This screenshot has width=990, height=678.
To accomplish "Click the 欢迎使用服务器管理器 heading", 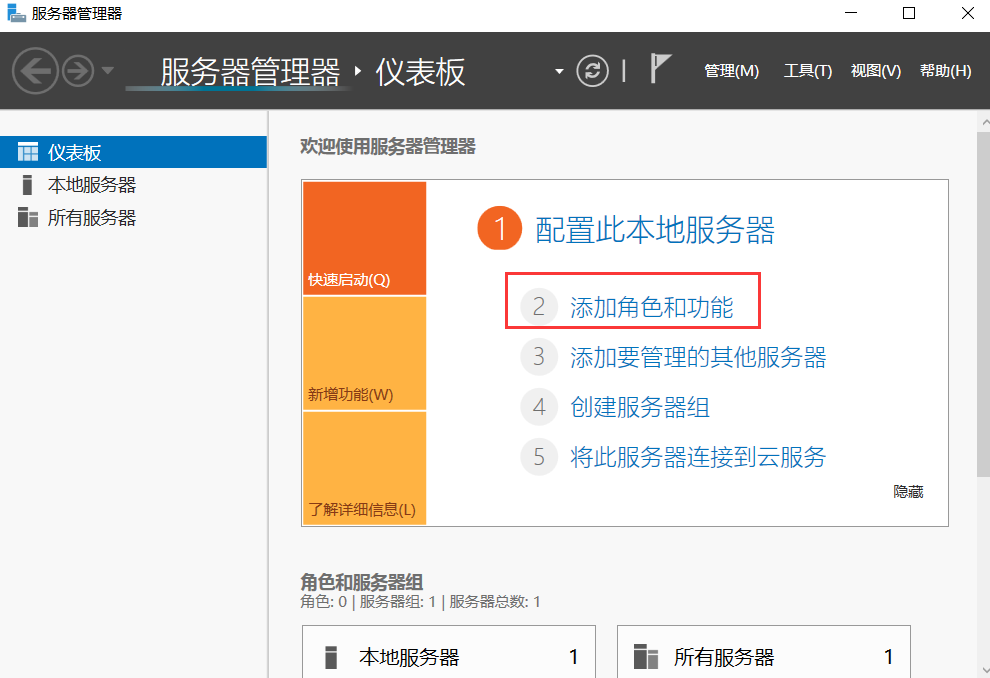I will coord(388,146).
